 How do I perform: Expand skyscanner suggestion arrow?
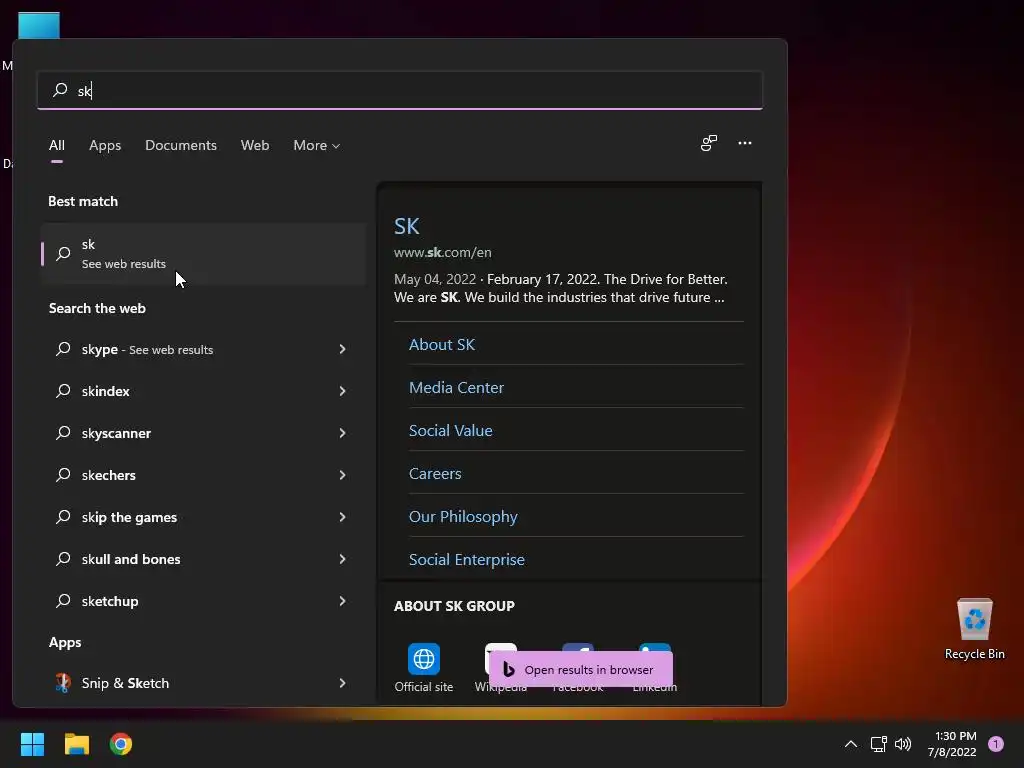342,433
